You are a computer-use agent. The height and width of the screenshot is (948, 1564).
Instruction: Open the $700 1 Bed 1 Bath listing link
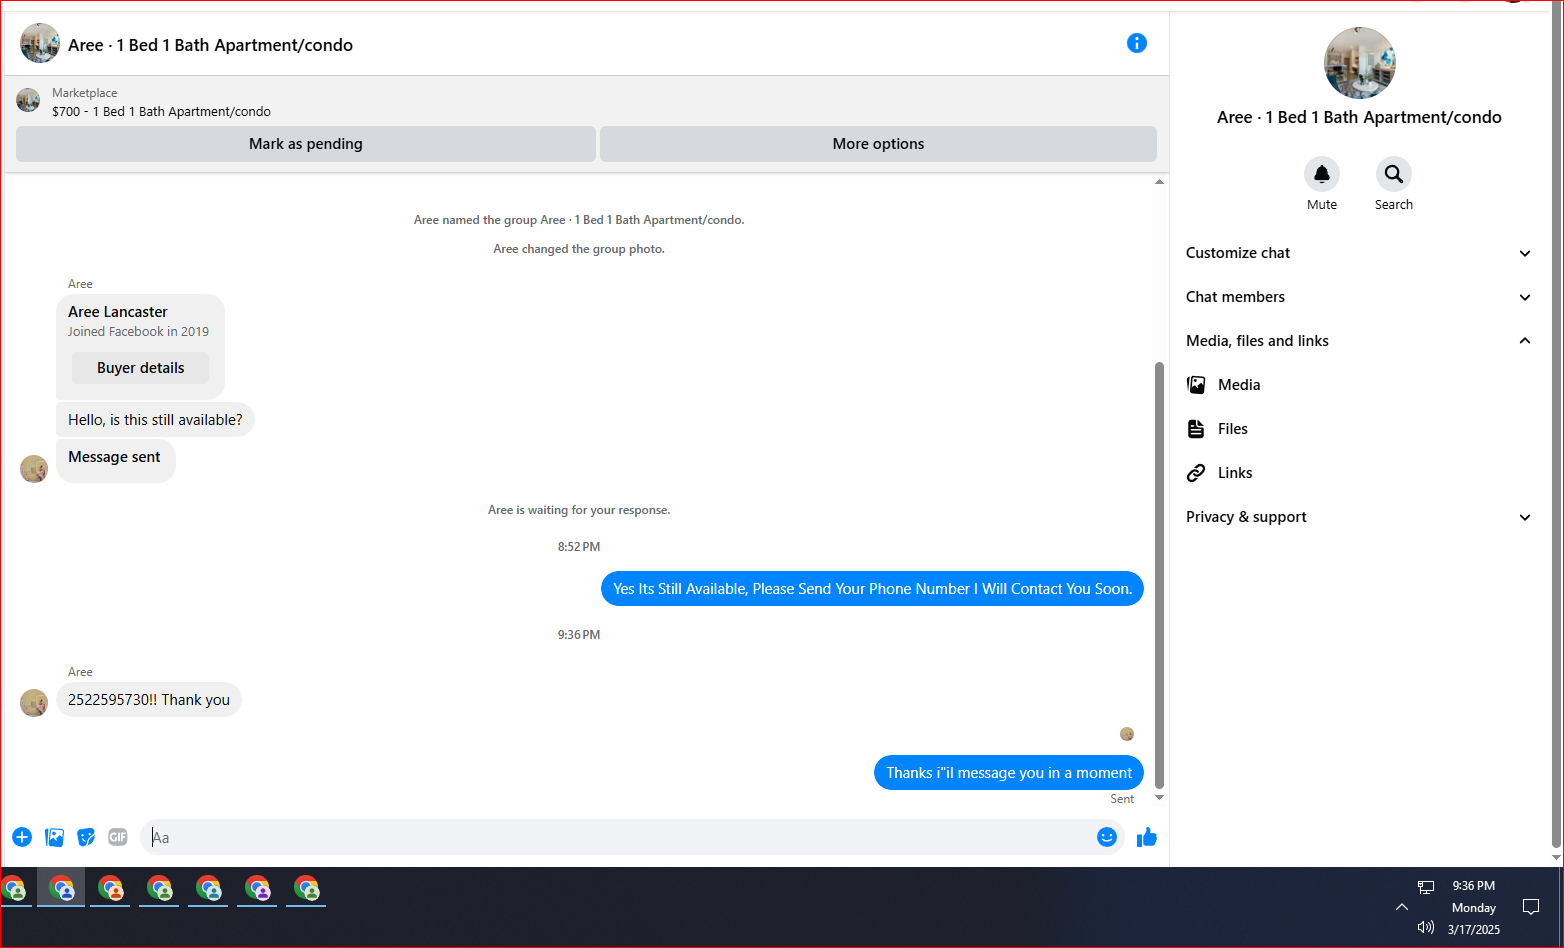tap(161, 112)
